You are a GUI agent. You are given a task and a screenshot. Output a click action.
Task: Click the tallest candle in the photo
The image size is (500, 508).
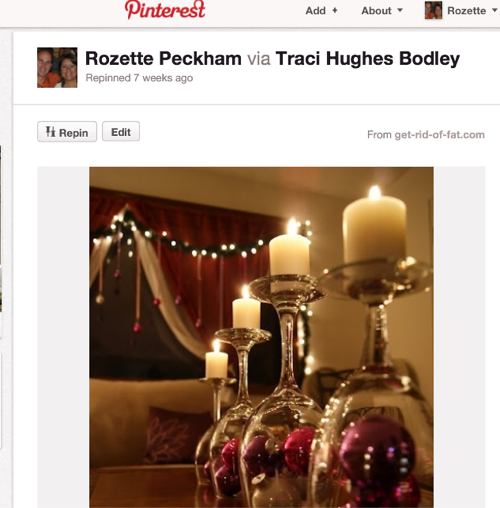pos(375,227)
